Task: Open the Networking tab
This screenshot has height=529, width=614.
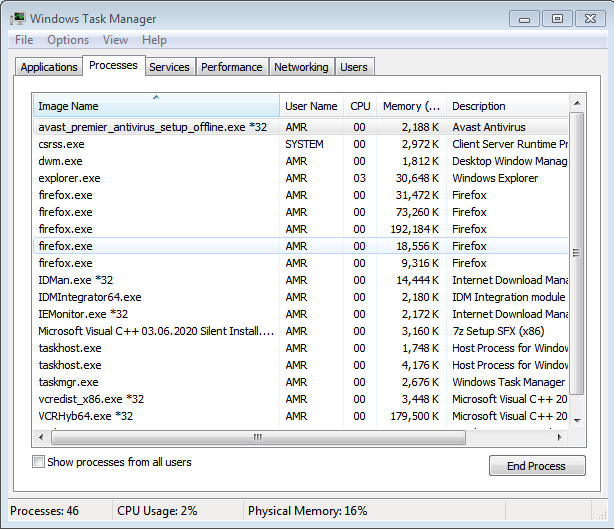Action: (x=301, y=67)
